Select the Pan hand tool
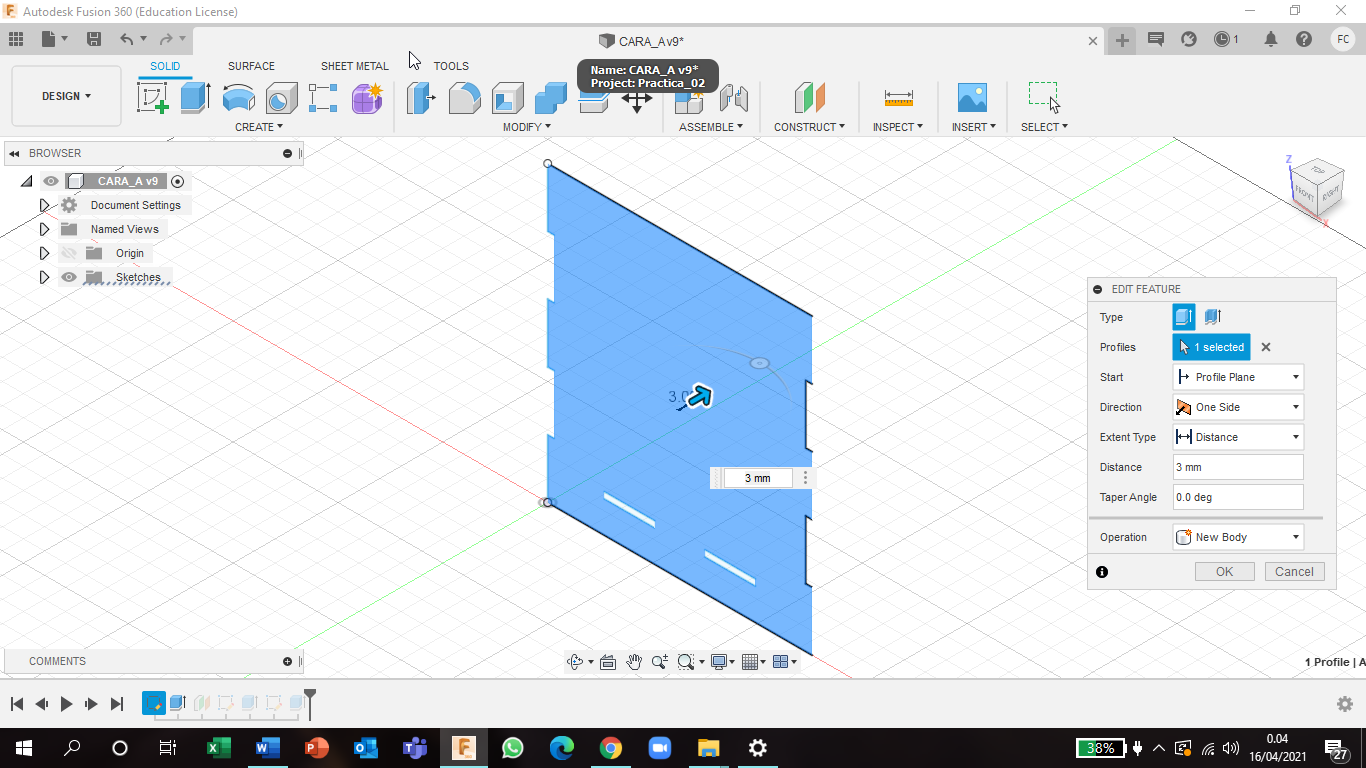 pyautogui.click(x=634, y=661)
